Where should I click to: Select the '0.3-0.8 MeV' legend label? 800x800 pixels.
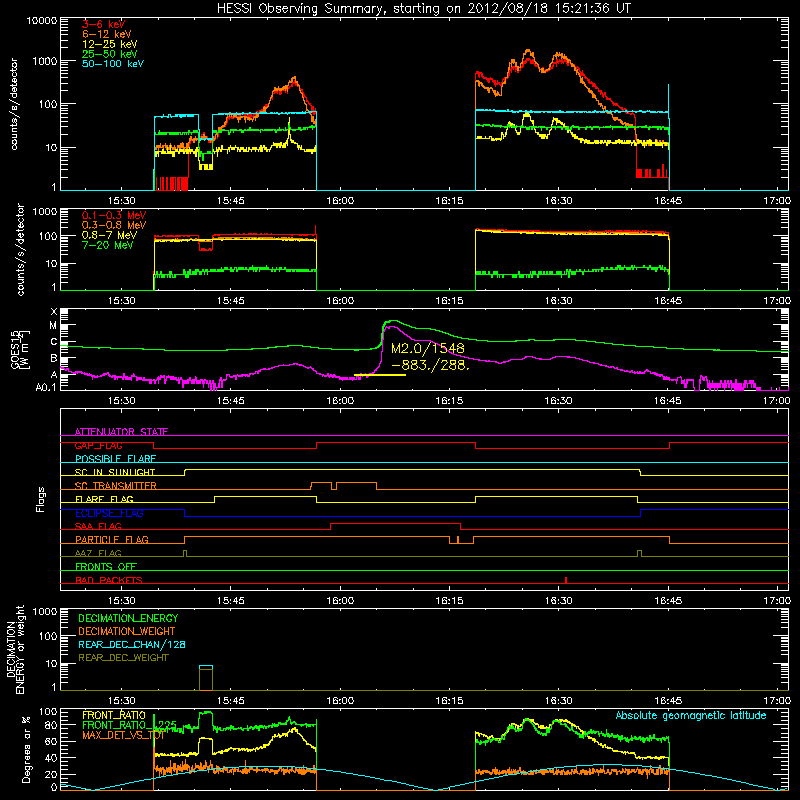tap(114, 226)
